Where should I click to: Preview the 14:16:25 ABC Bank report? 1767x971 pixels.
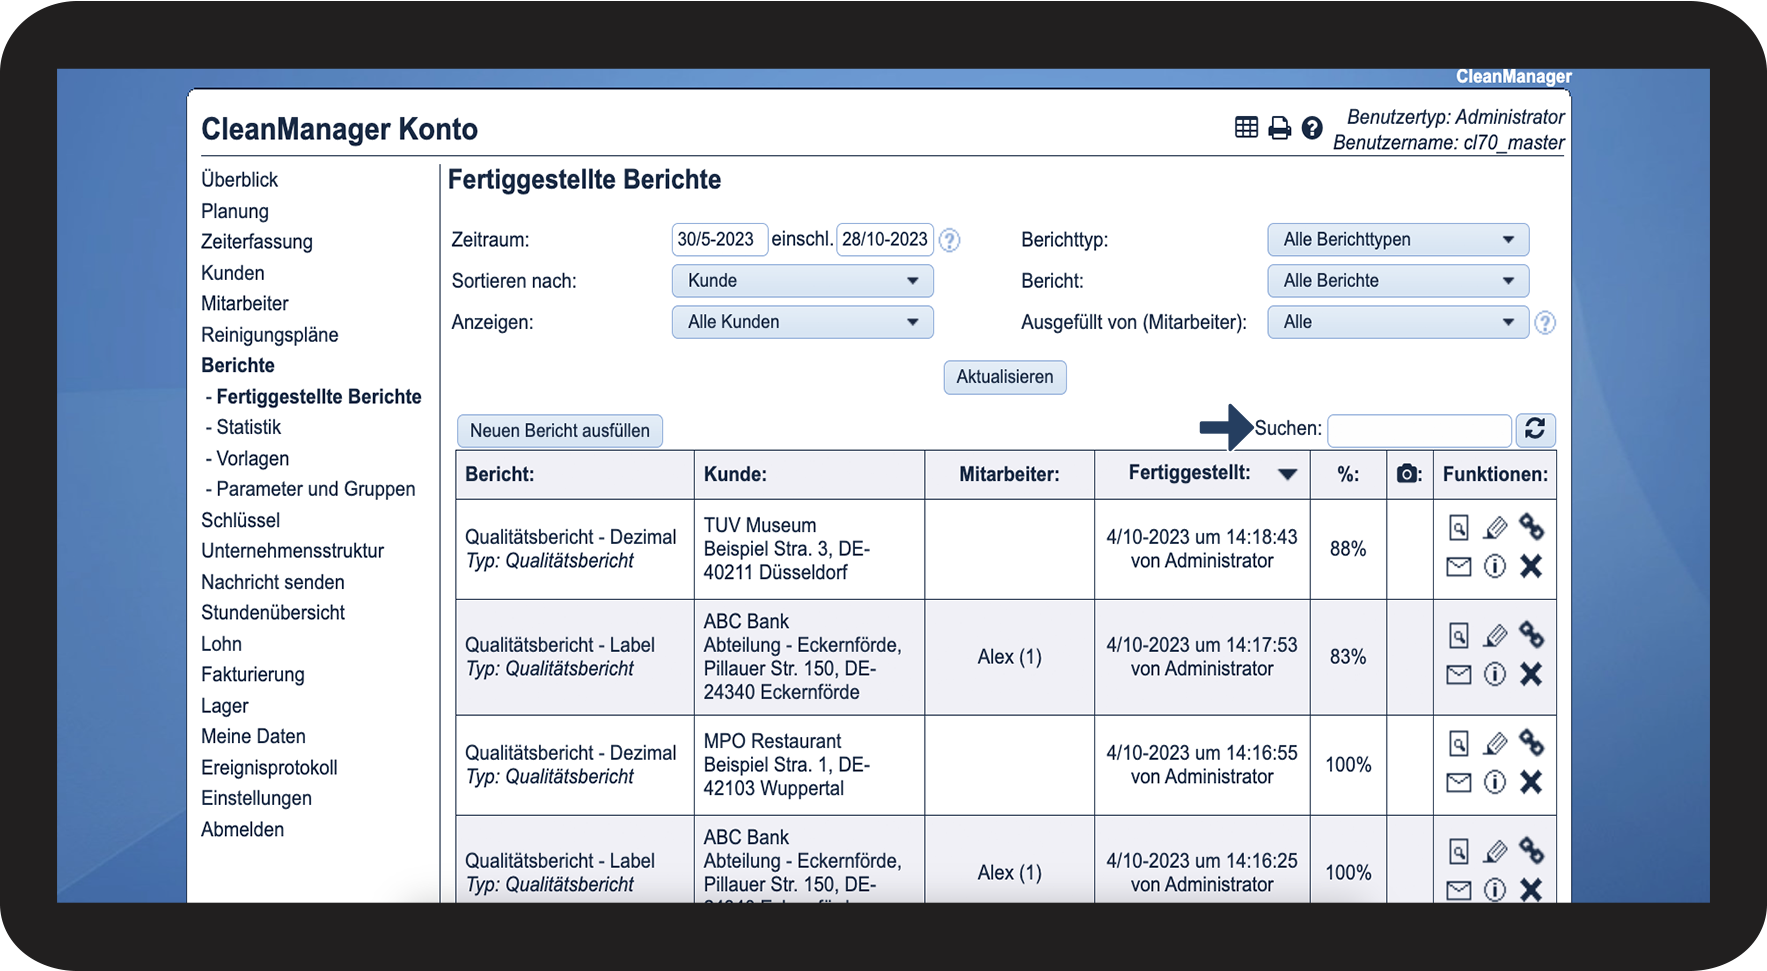(1459, 851)
